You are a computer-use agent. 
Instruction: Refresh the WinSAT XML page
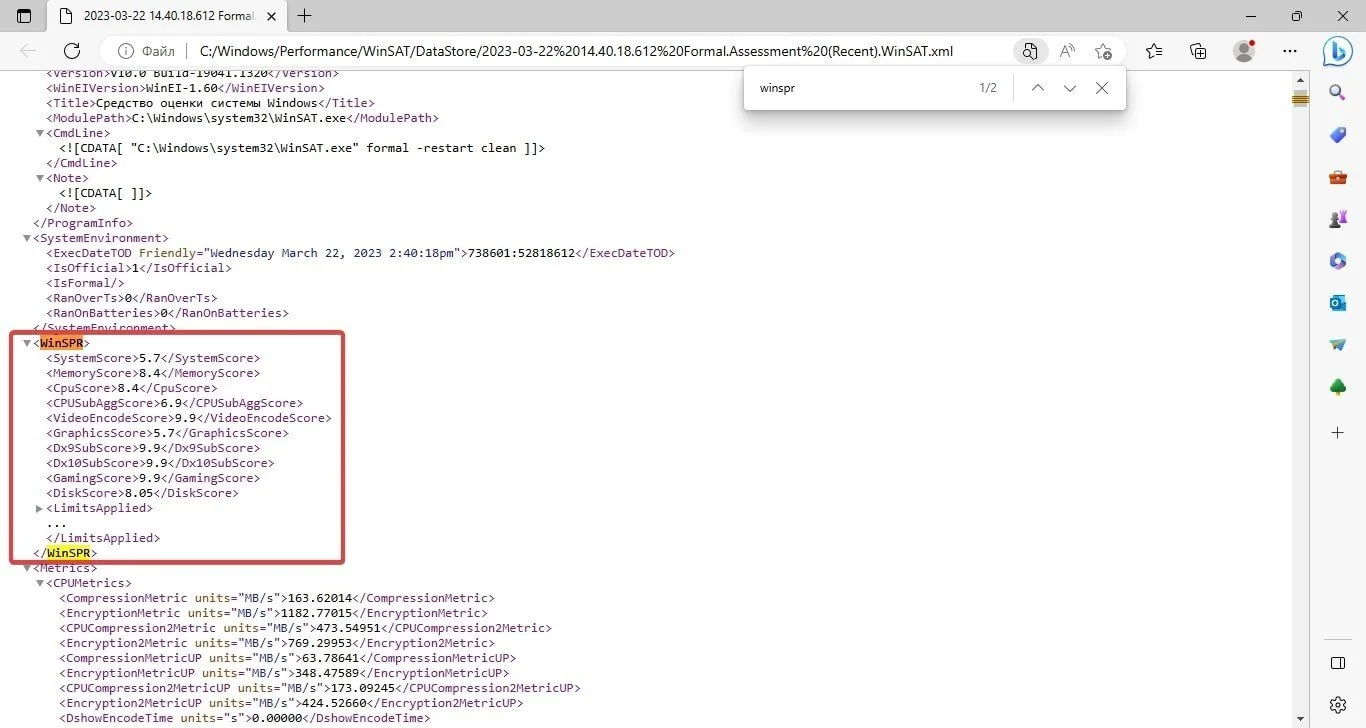72,51
